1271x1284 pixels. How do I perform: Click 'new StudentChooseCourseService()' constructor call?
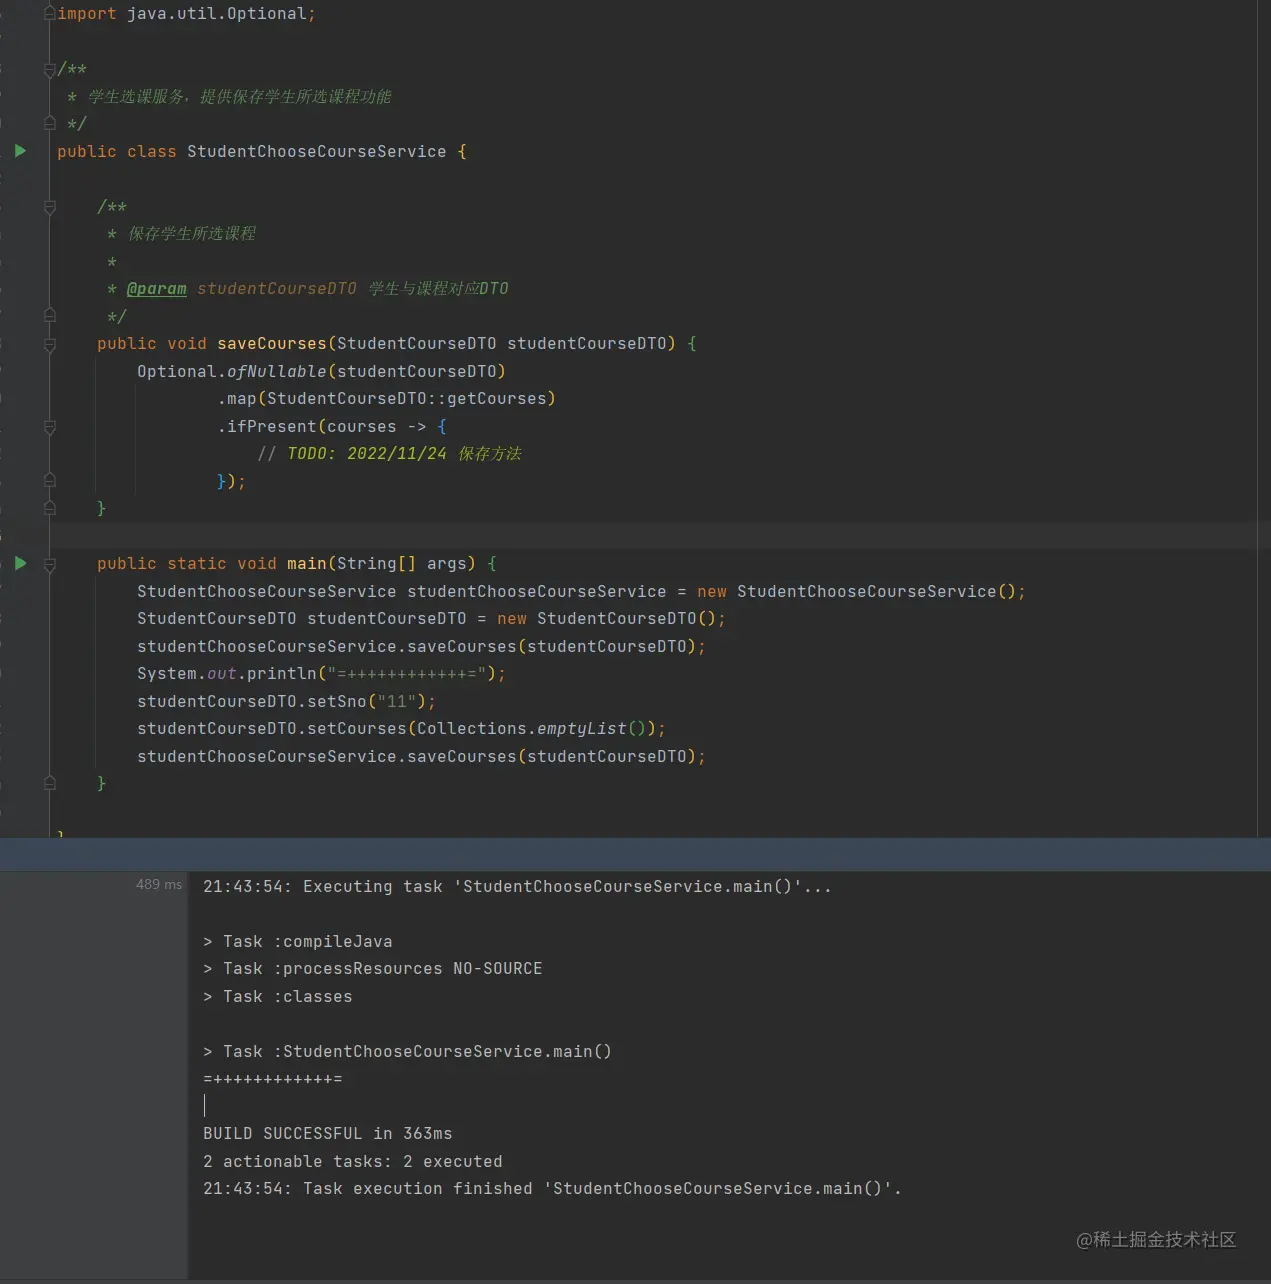pos(856,592)
